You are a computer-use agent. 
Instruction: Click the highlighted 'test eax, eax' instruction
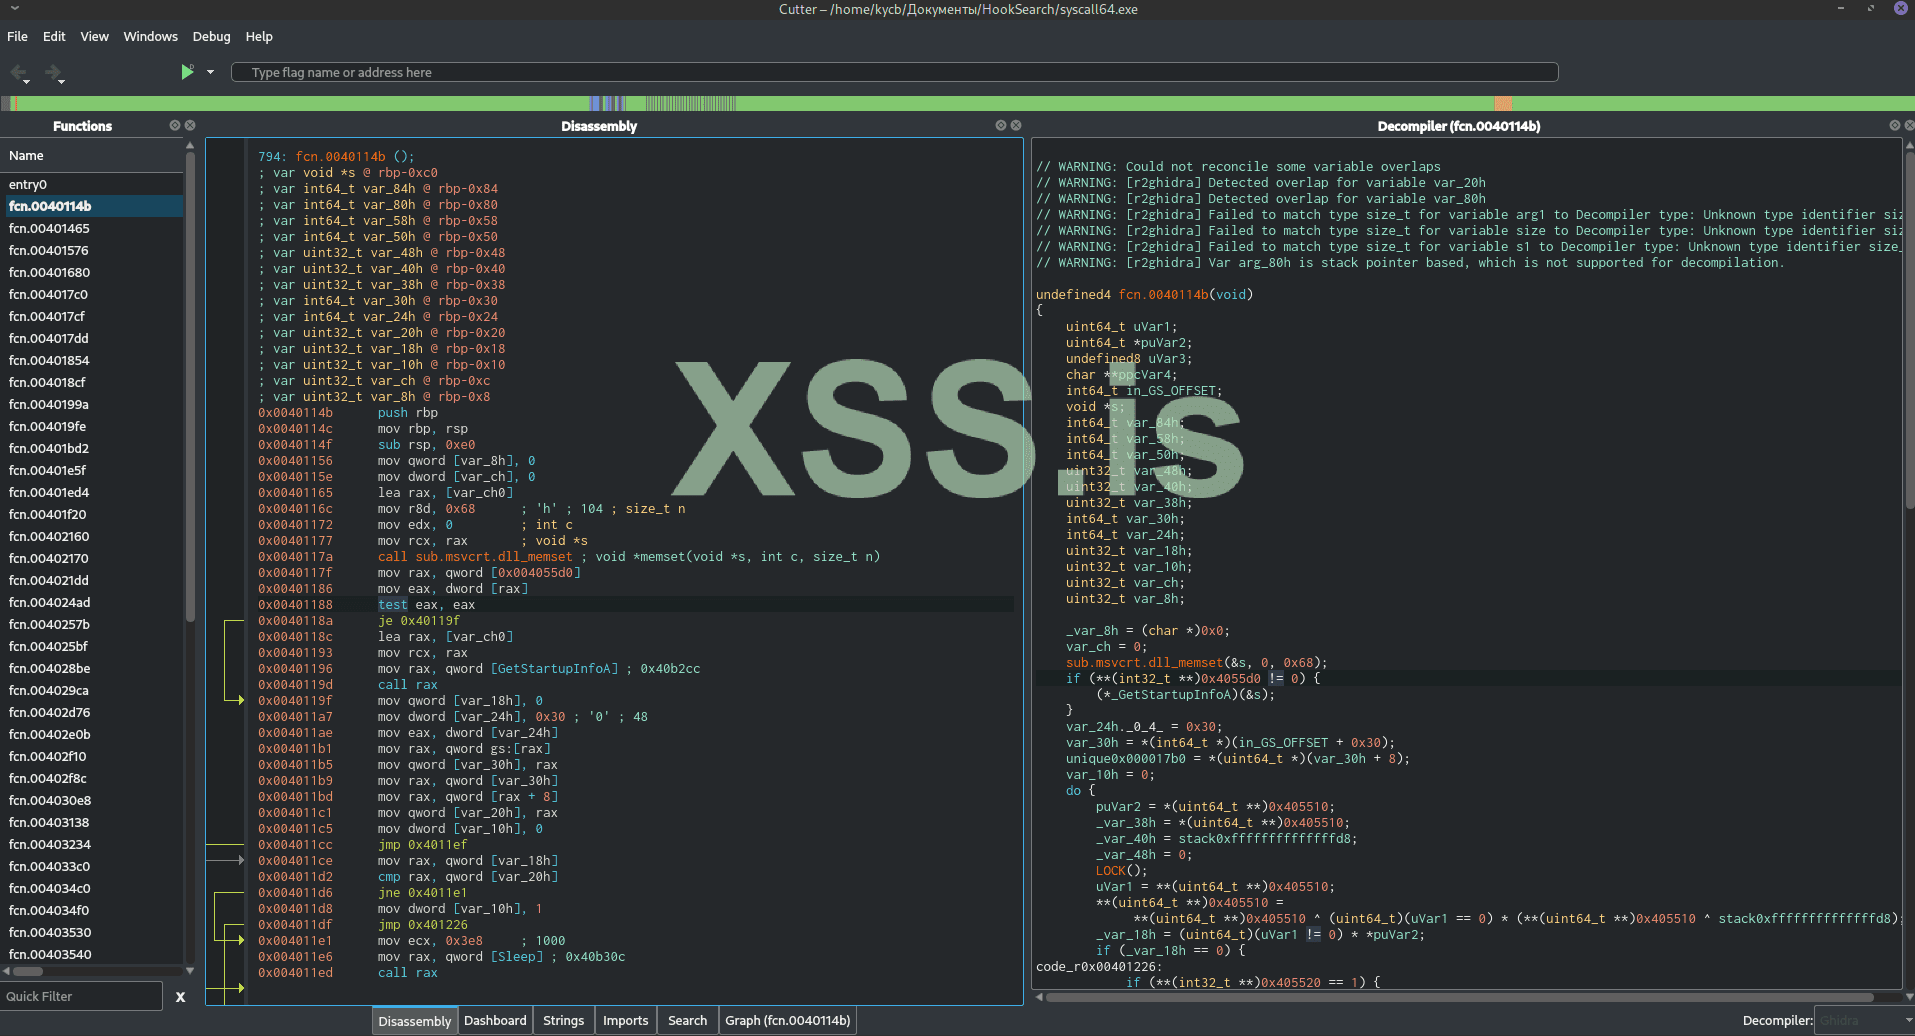(x=426, y=605)
